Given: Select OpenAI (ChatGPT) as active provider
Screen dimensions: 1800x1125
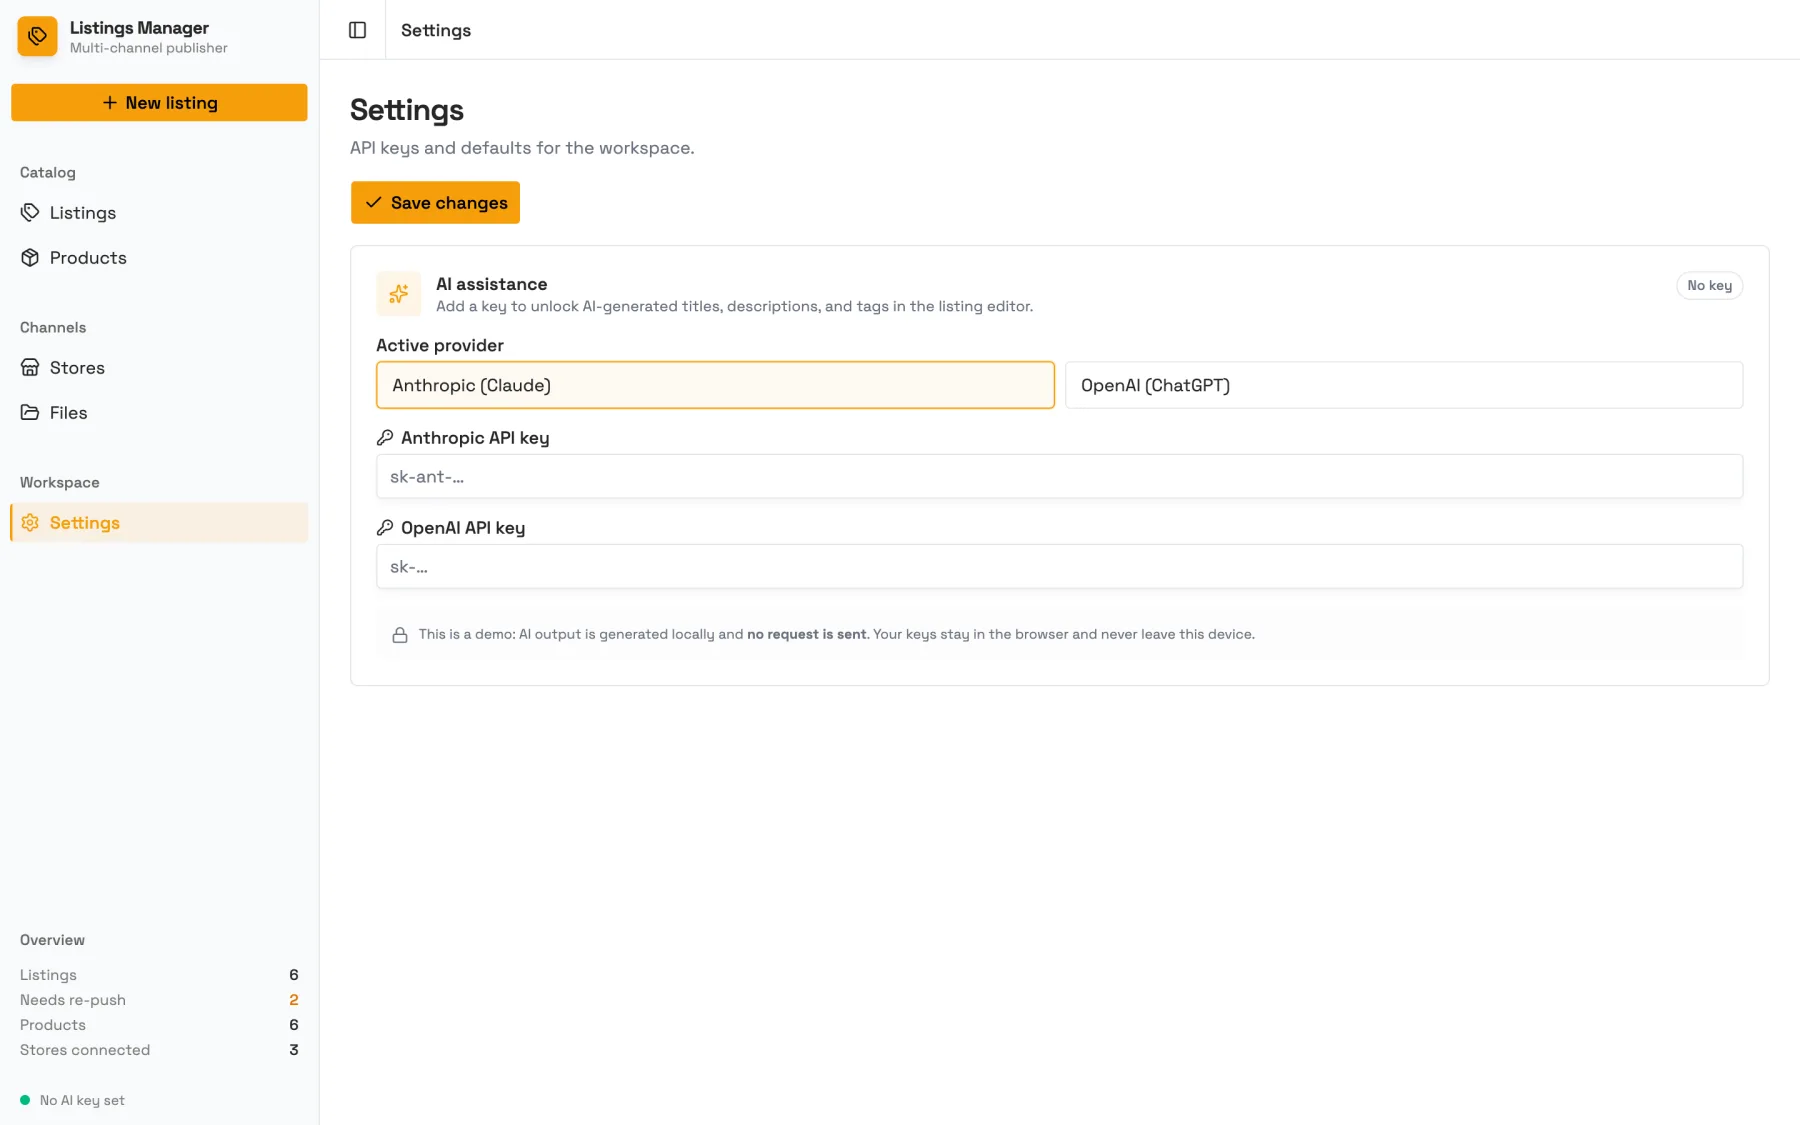Looking at the screenshot, I should (1404, 385).
